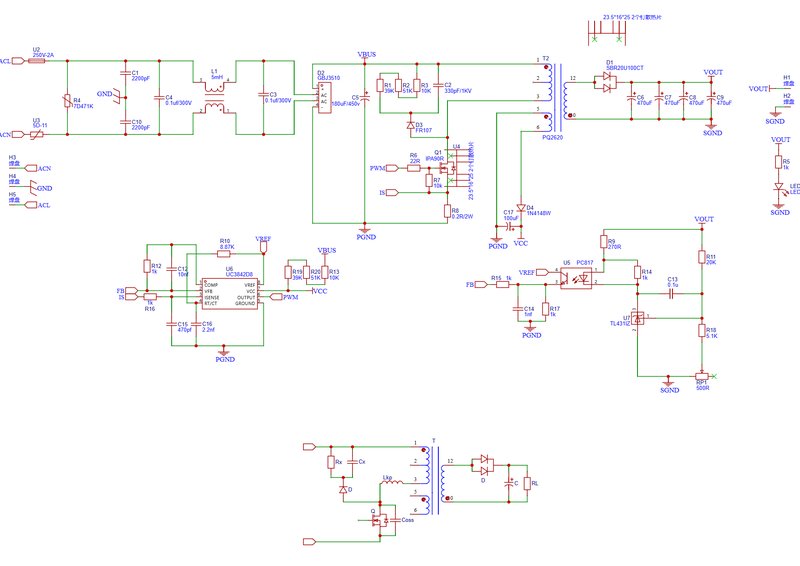Viewport: 800px width, 566px height.
Task: Select sense resistor R8 0.2R/2W
Action: coord(447,211)
